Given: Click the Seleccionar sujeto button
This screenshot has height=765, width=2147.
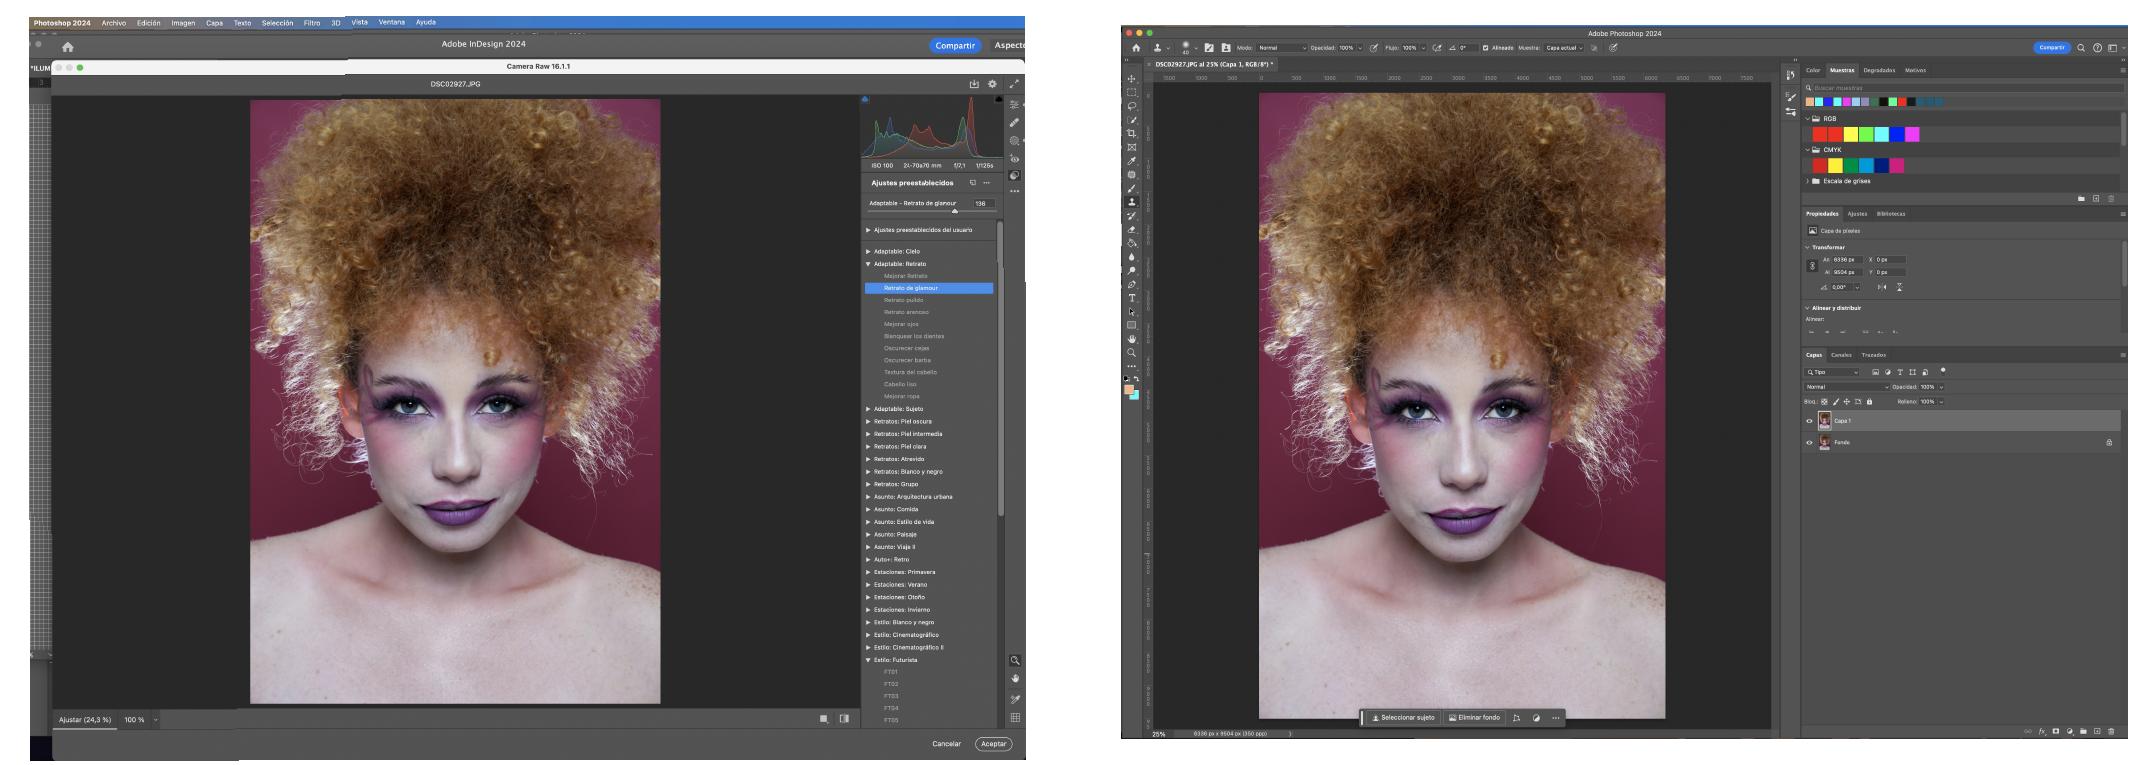Looking at the screenshot, I should tap(1402, 718).
